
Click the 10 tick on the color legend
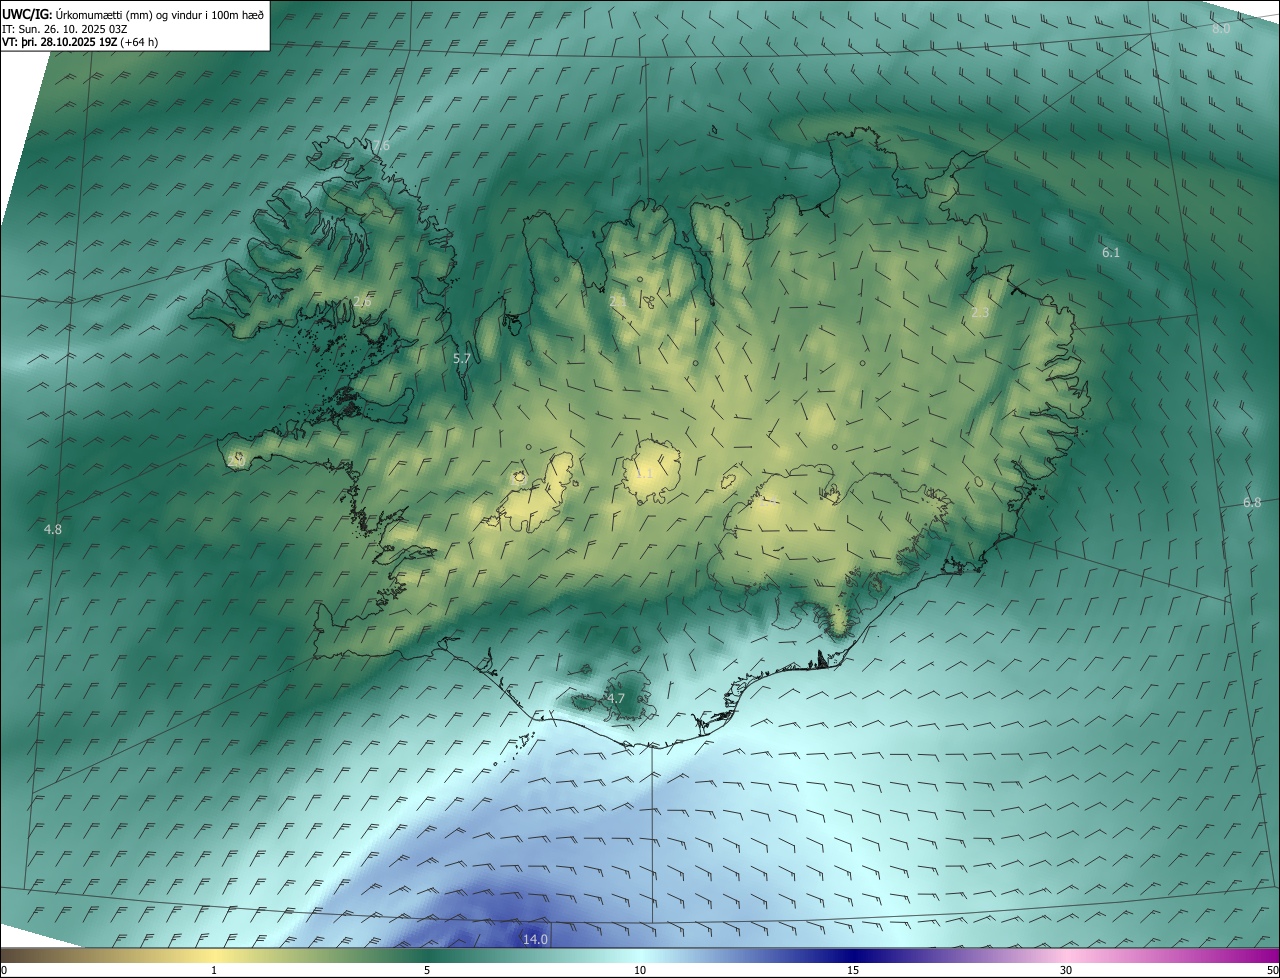(640, 970)
